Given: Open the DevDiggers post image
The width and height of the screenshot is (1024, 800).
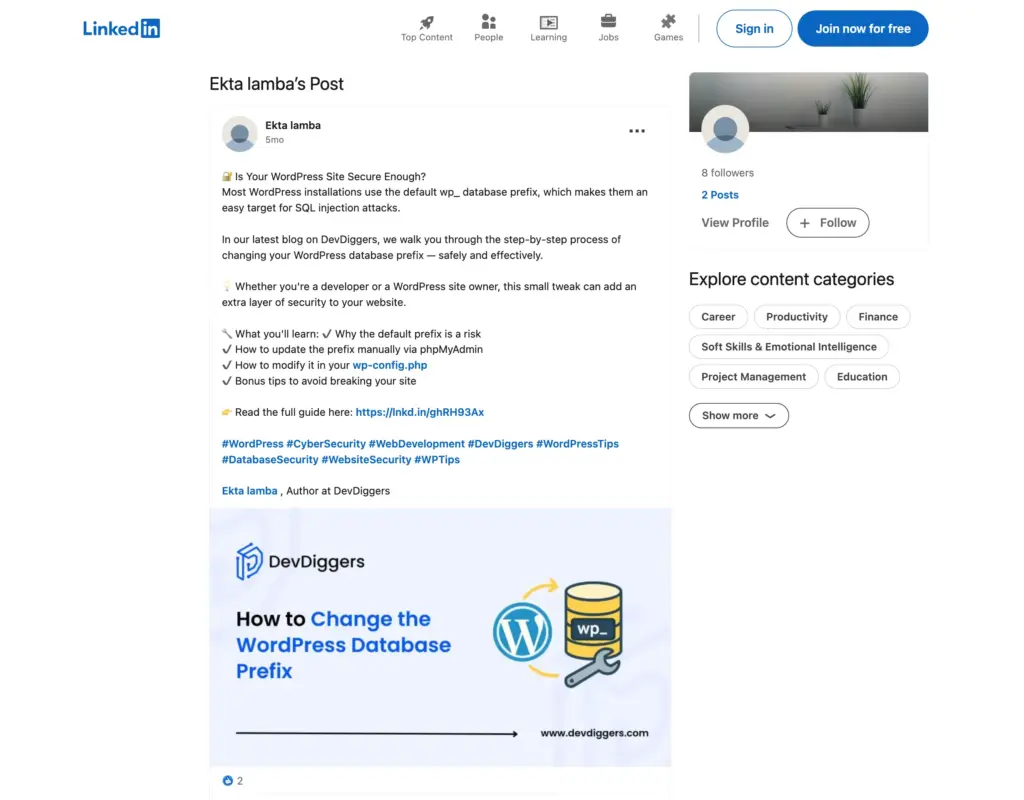Looking at the screenshot, I should point(440,637).
